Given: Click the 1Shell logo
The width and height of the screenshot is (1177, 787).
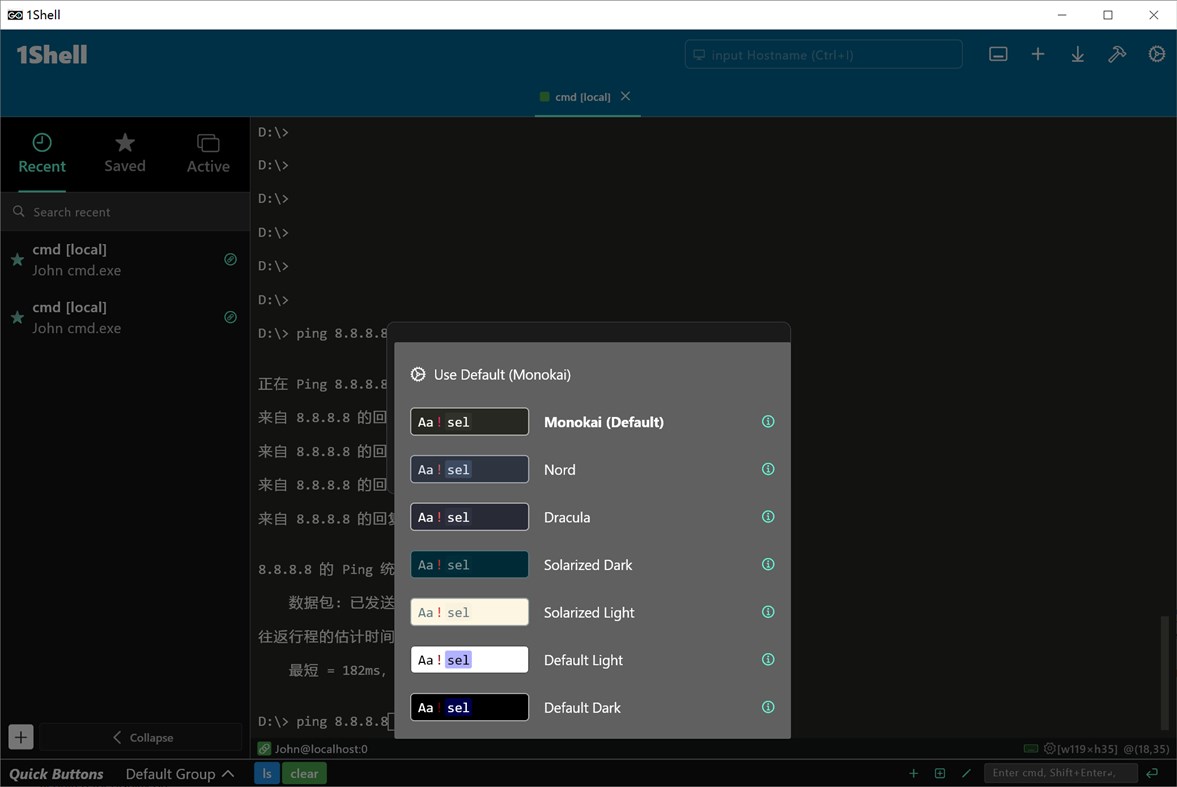Looking at the screenshot, I should coord(52,55).
